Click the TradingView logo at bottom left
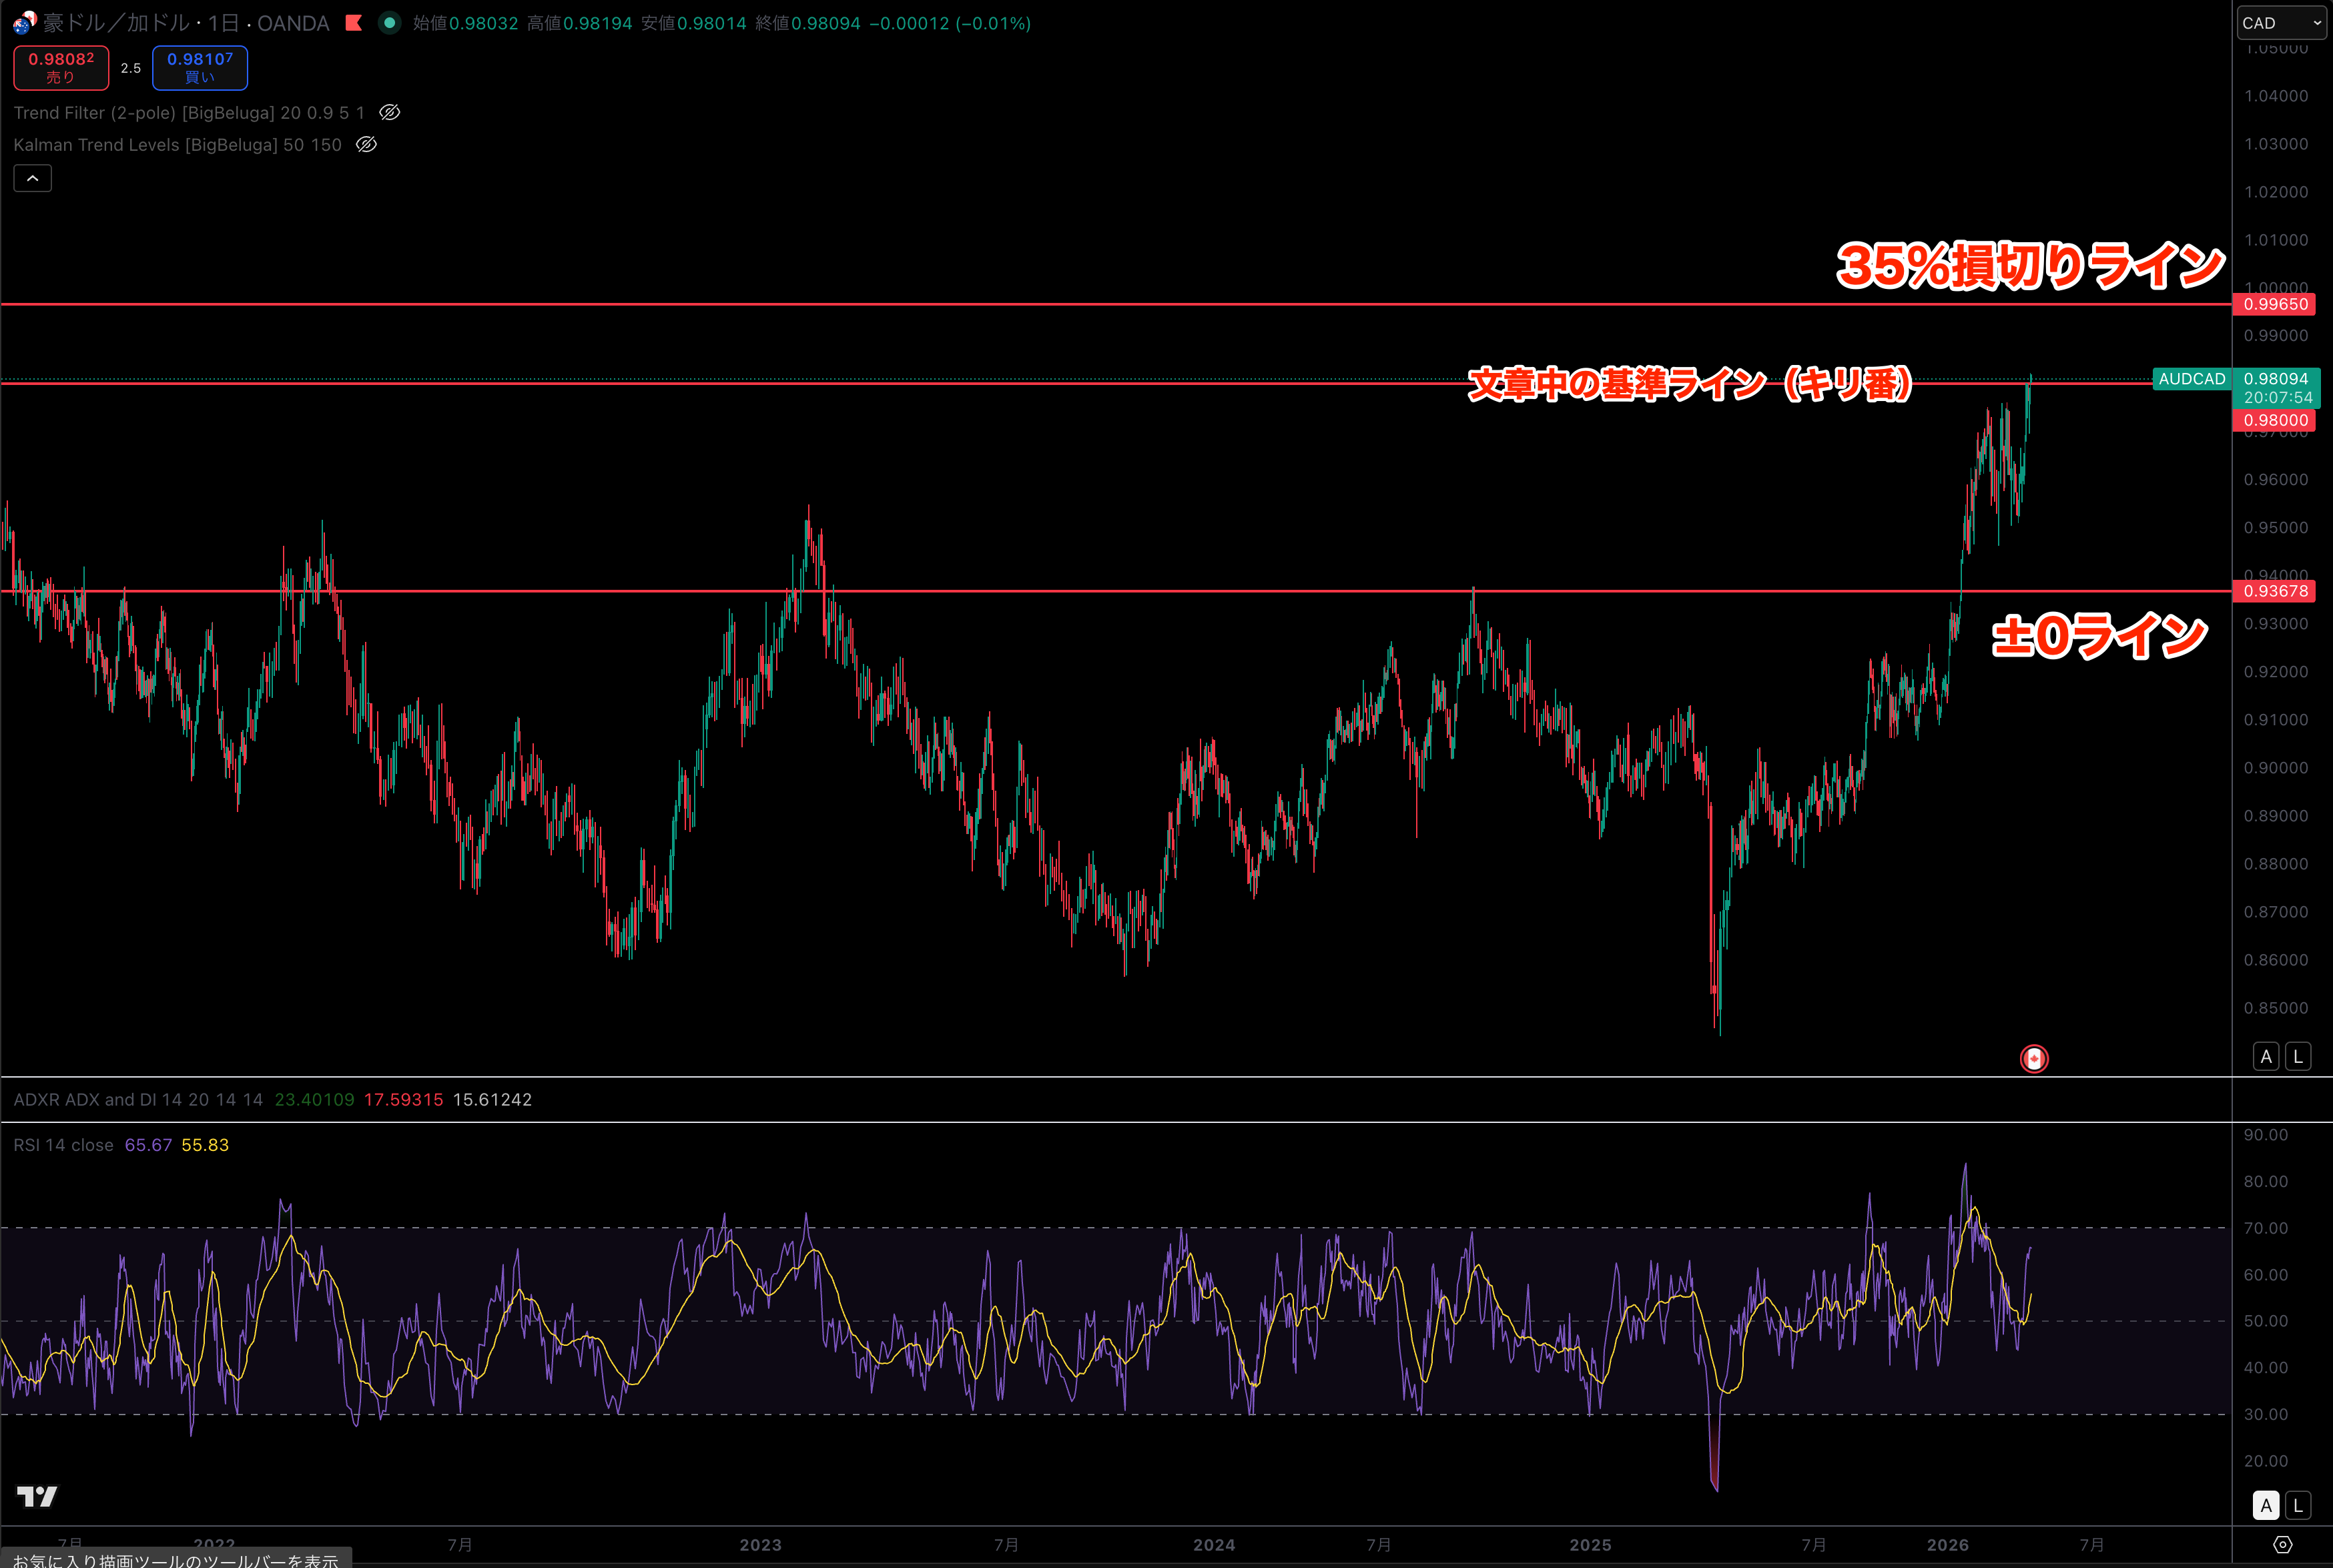2333x1568 pixels. point(37,1496)
